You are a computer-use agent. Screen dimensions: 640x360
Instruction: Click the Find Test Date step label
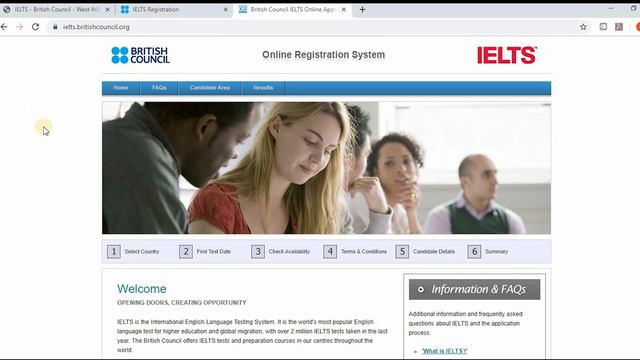(214, 252)
